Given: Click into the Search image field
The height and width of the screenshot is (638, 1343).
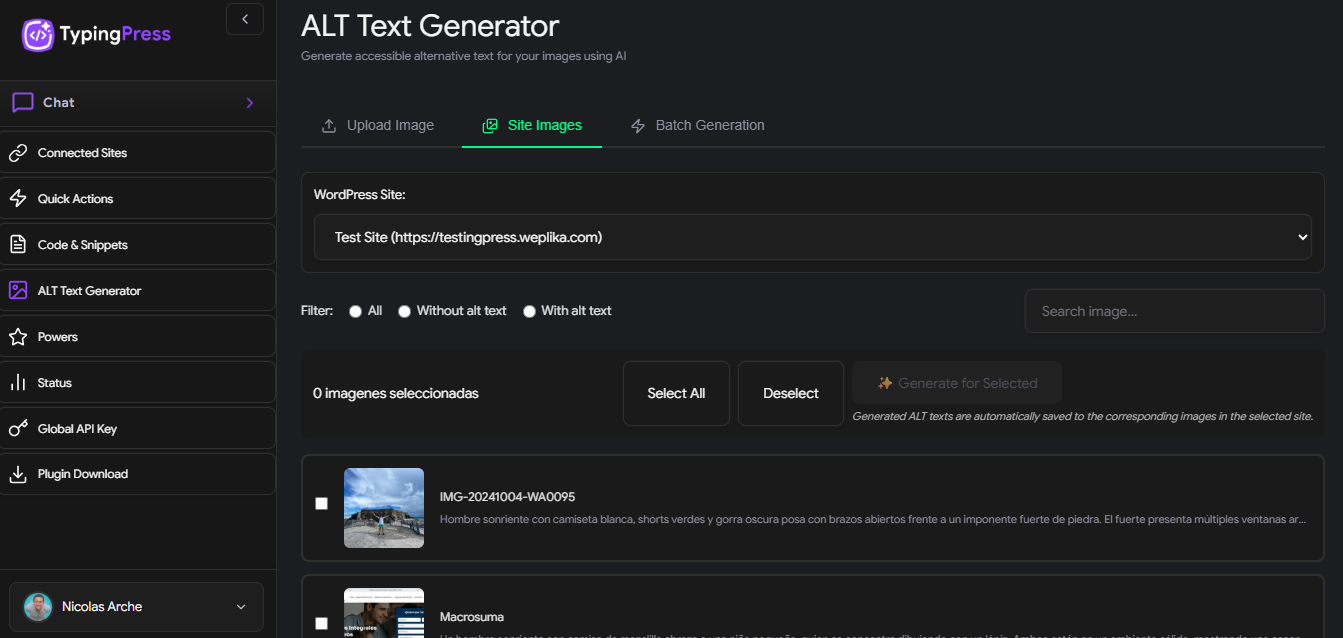Looking at the screenshot, I should [1174, 311].
